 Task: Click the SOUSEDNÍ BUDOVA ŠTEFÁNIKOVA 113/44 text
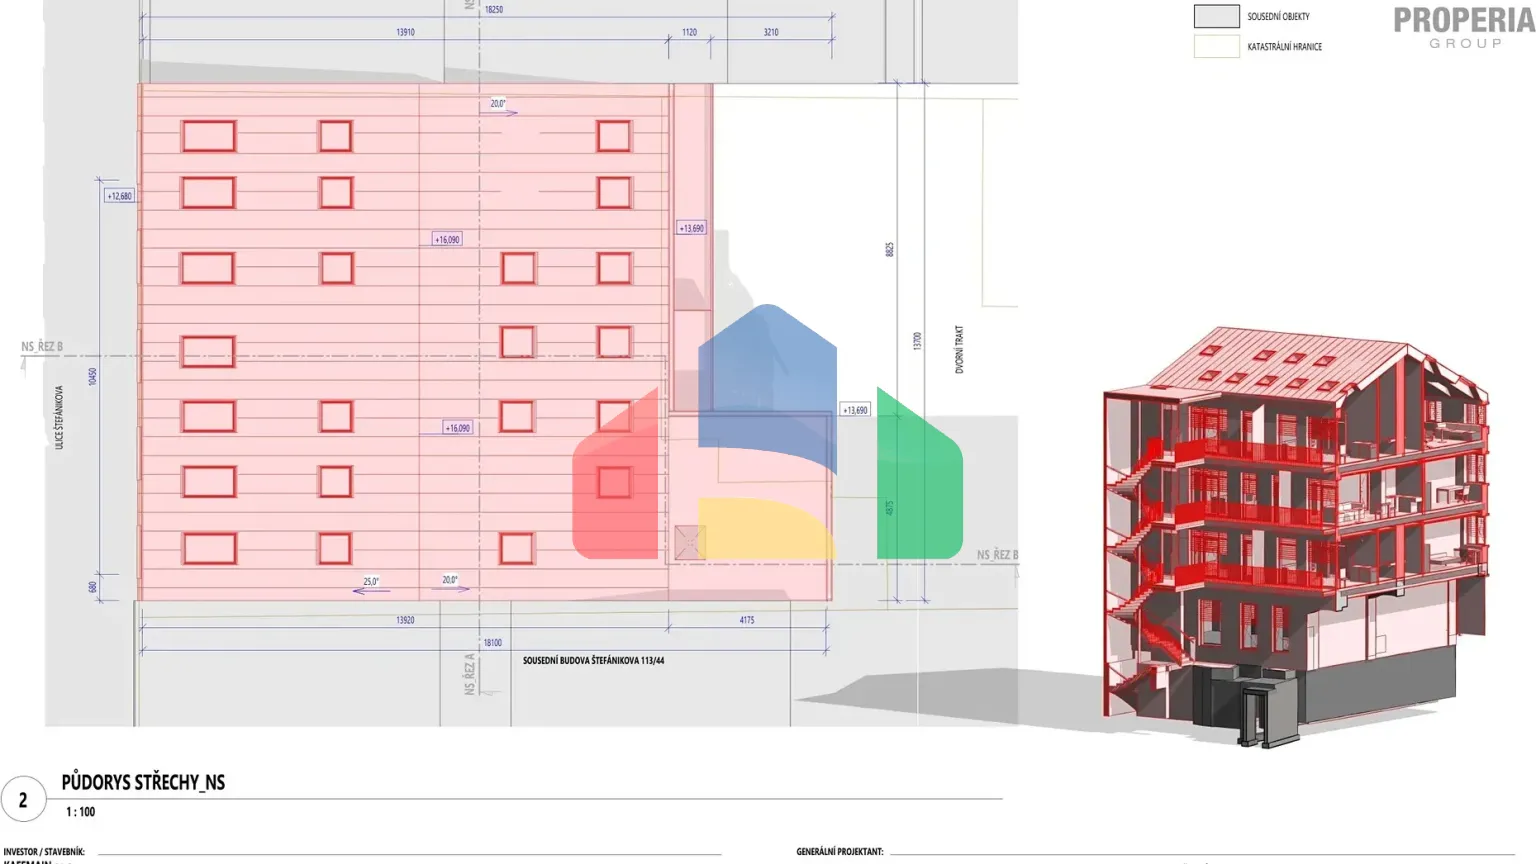pyautogui.click(x=593, y=659)
